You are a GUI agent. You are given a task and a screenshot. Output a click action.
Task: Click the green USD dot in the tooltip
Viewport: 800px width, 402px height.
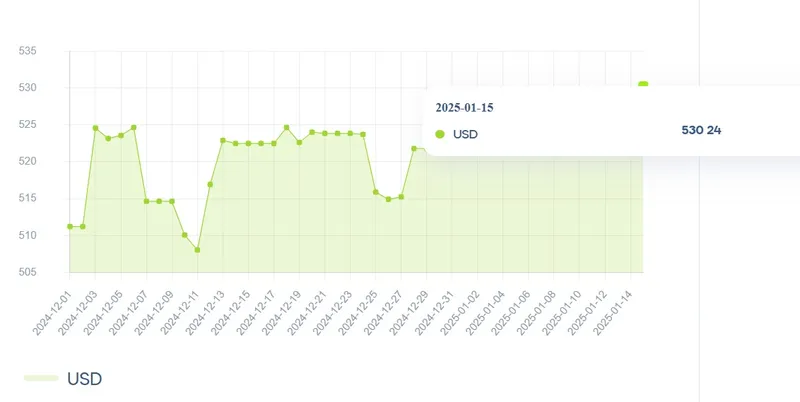440,133
